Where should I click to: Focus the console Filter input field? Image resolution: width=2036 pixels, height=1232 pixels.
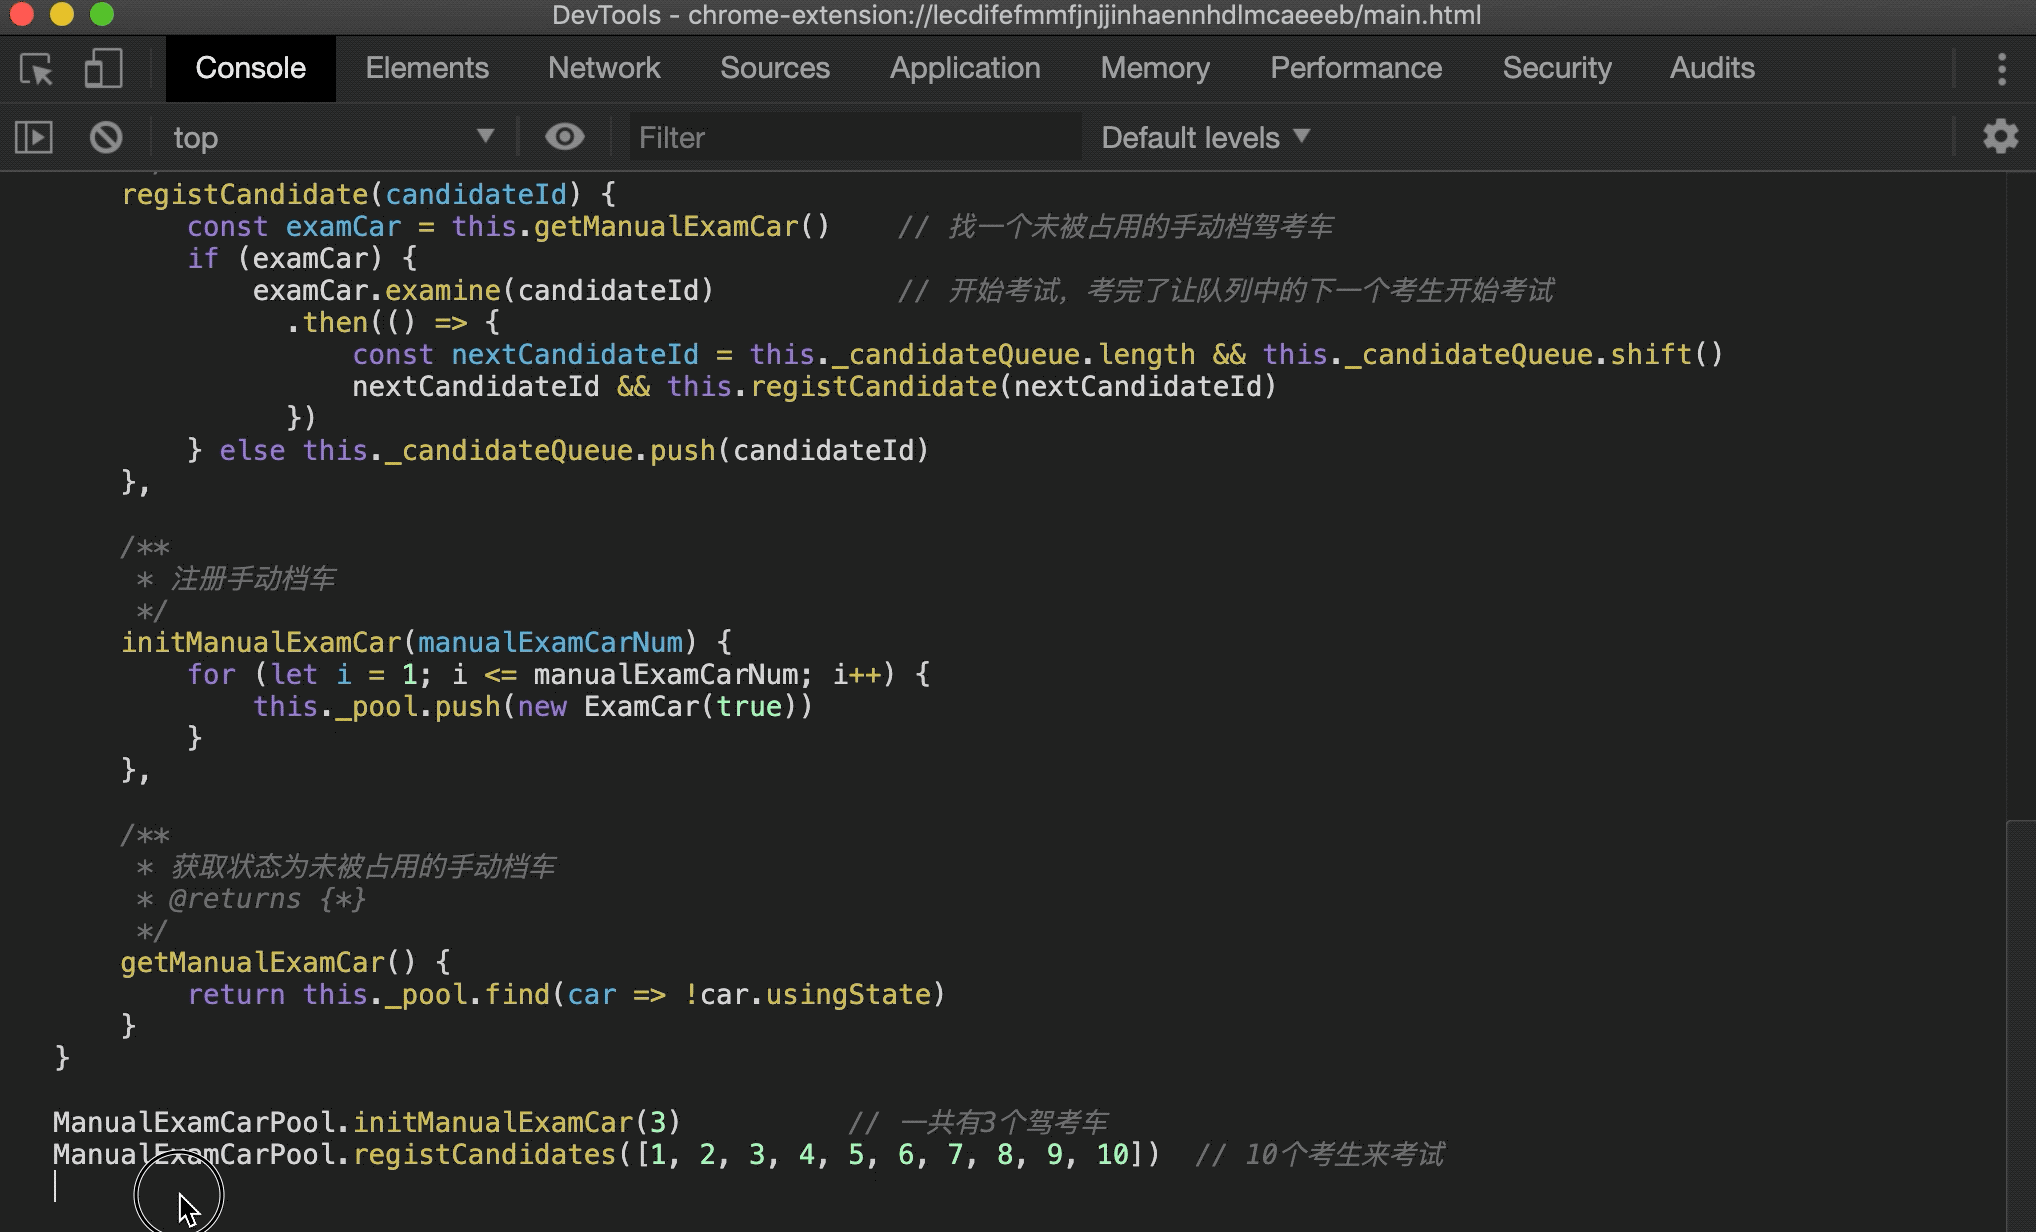point(855,137)
